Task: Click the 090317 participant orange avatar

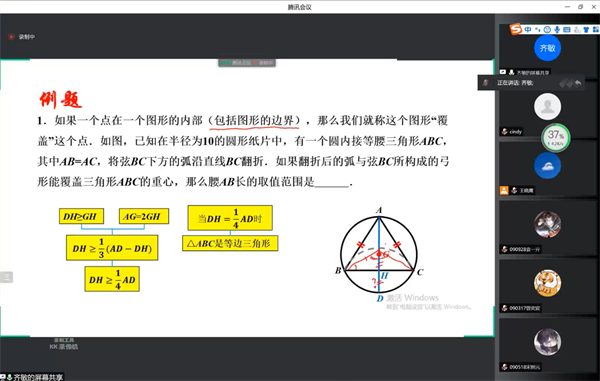Action: point(547,283)
